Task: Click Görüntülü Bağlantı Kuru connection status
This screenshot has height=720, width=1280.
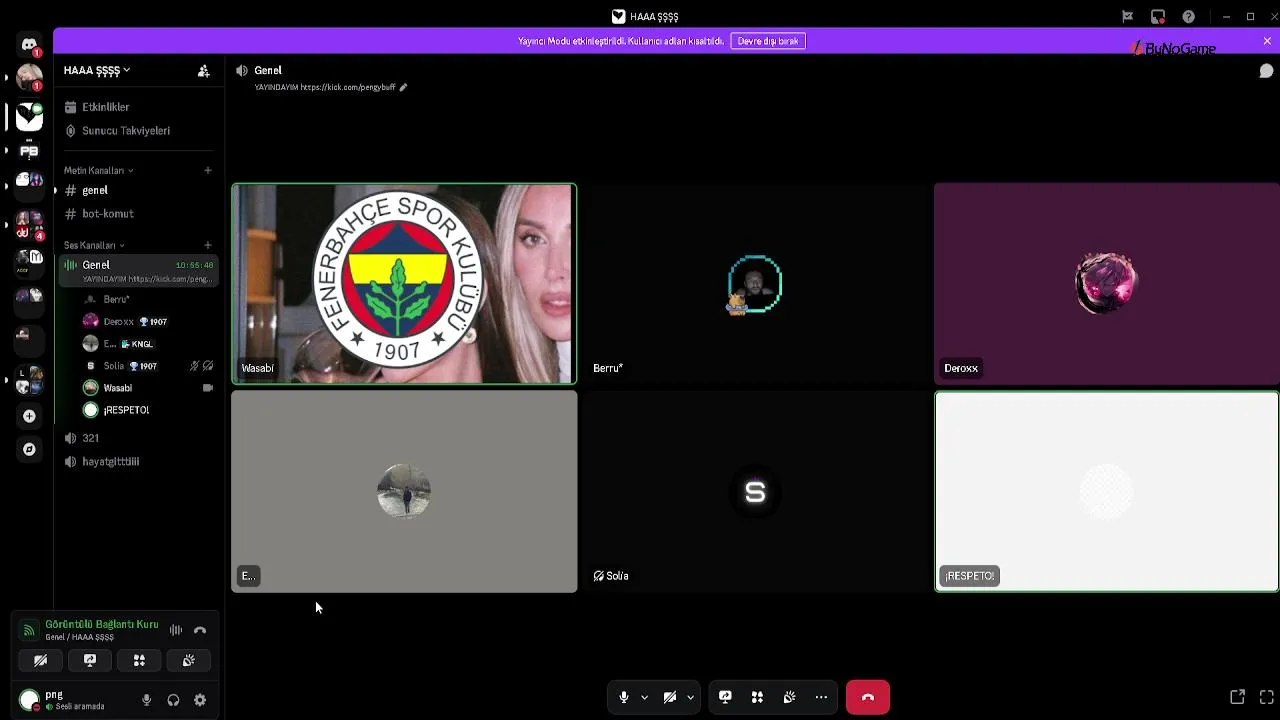Action: click(102, 625)
